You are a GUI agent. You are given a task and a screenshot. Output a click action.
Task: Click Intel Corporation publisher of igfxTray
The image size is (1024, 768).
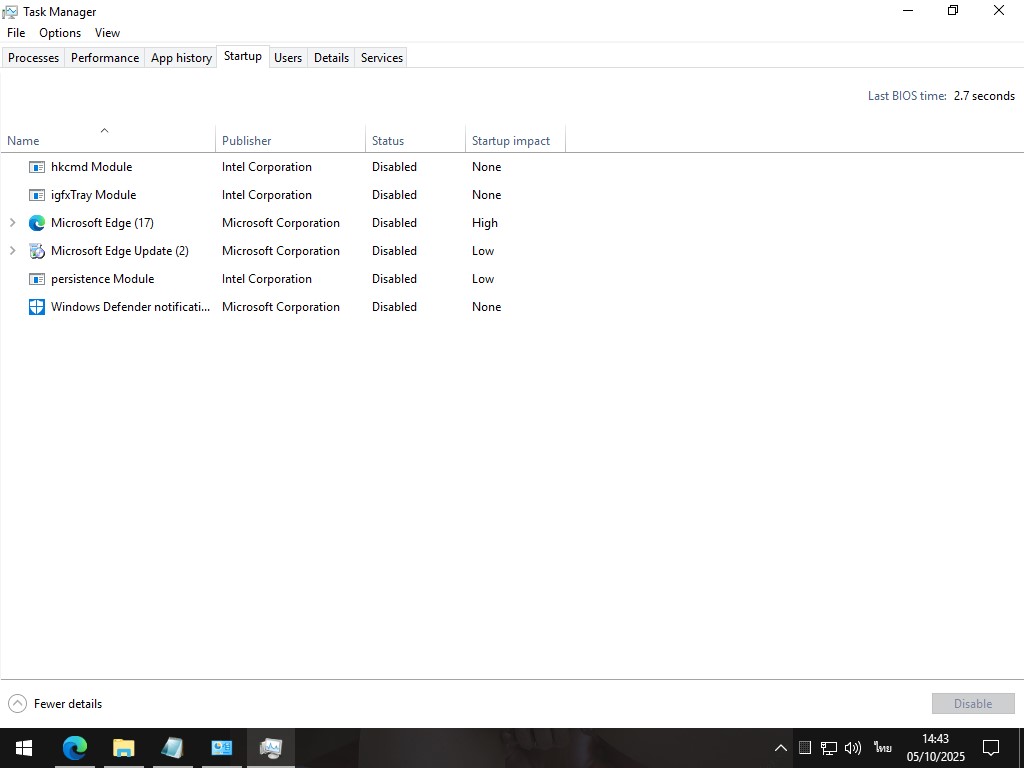tap(266, 195)
